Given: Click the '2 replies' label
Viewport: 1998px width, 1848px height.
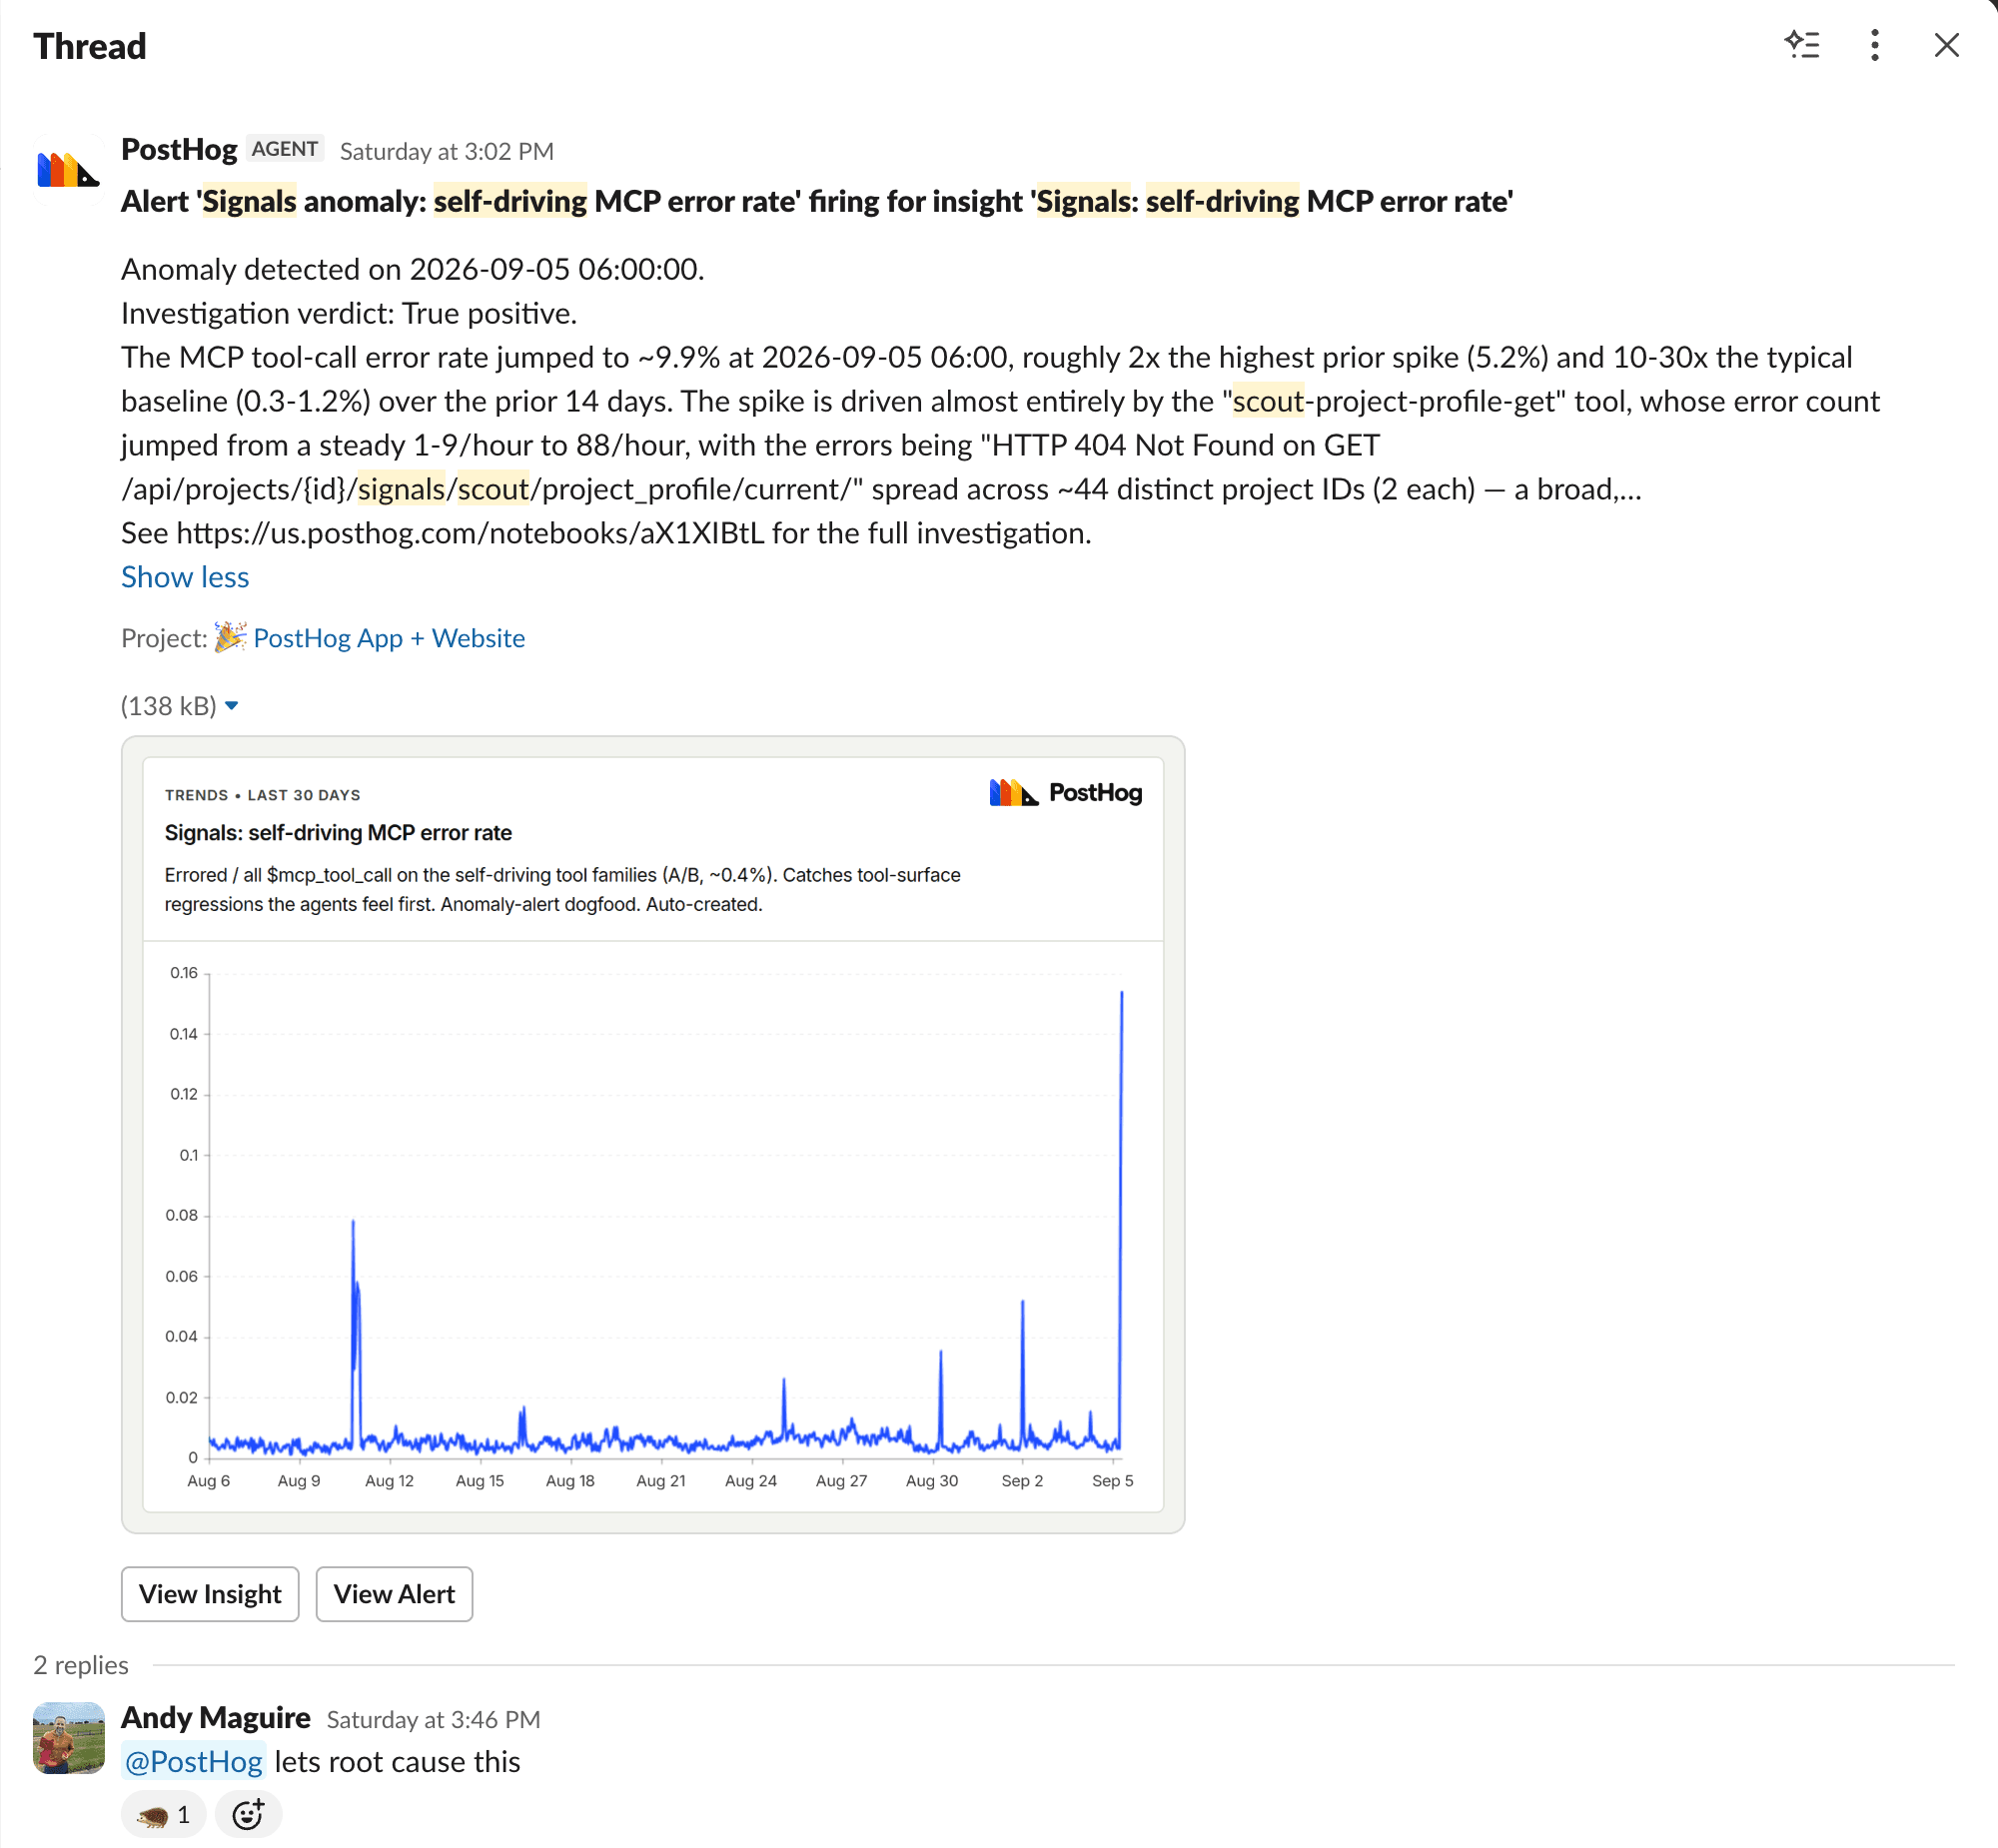Looking at the screenshot, I should (x=81, y=1665).
